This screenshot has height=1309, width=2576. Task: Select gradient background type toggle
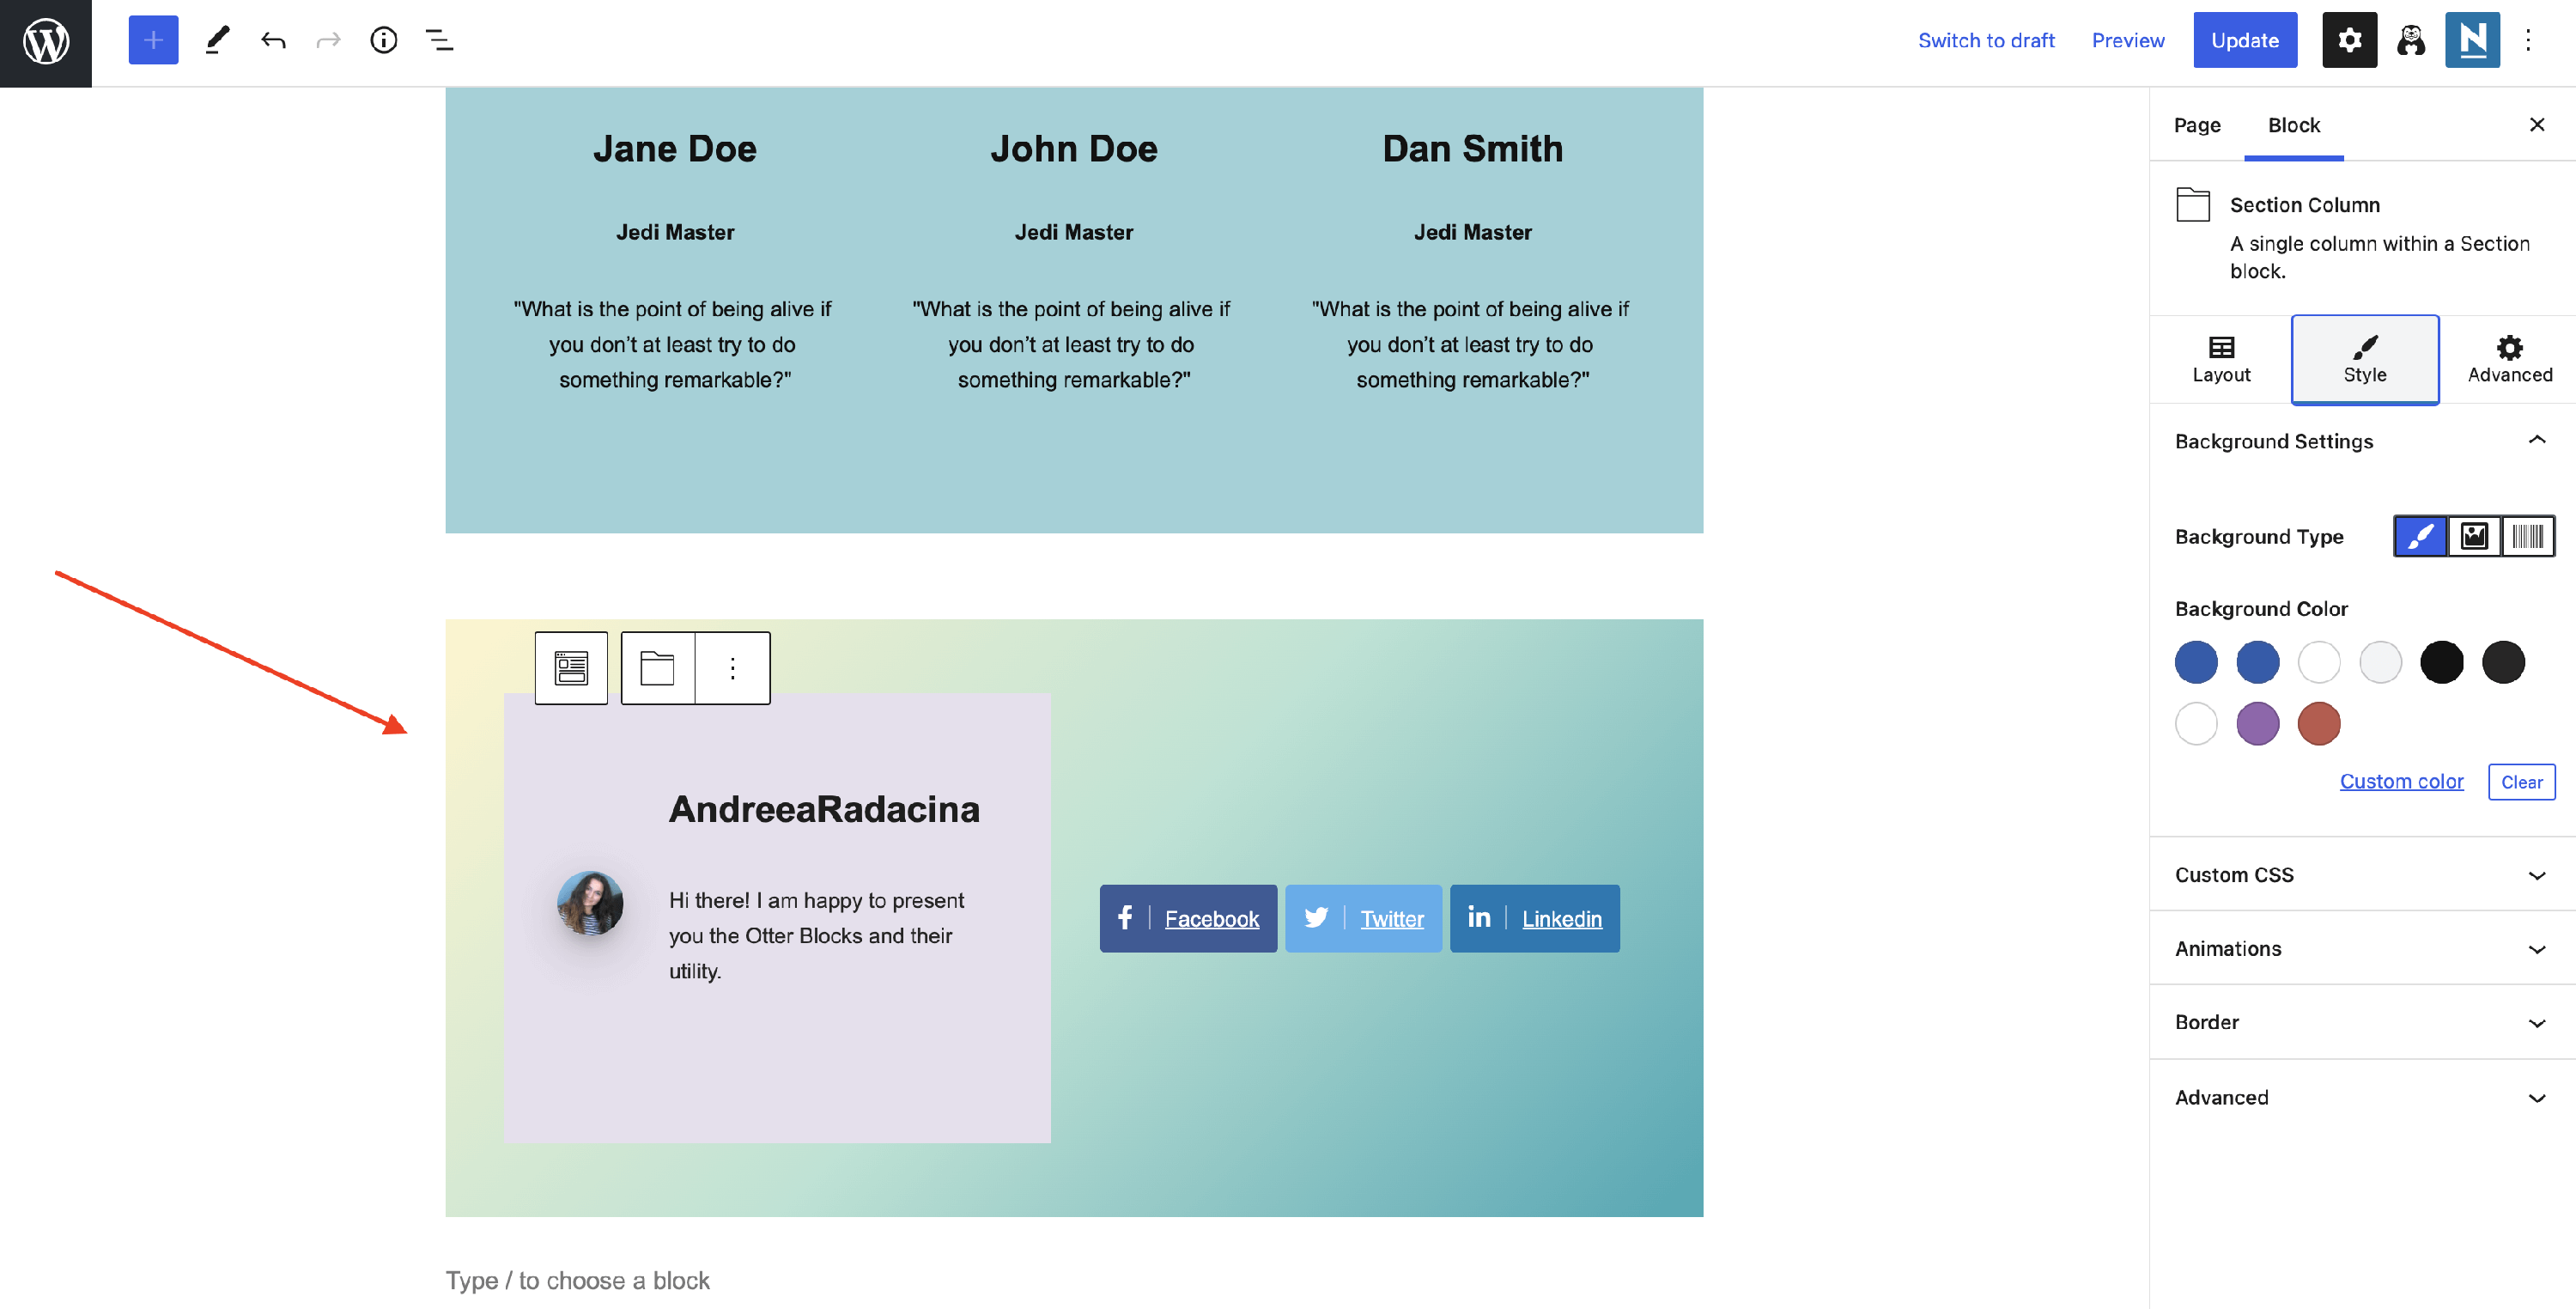point(2527,537)
